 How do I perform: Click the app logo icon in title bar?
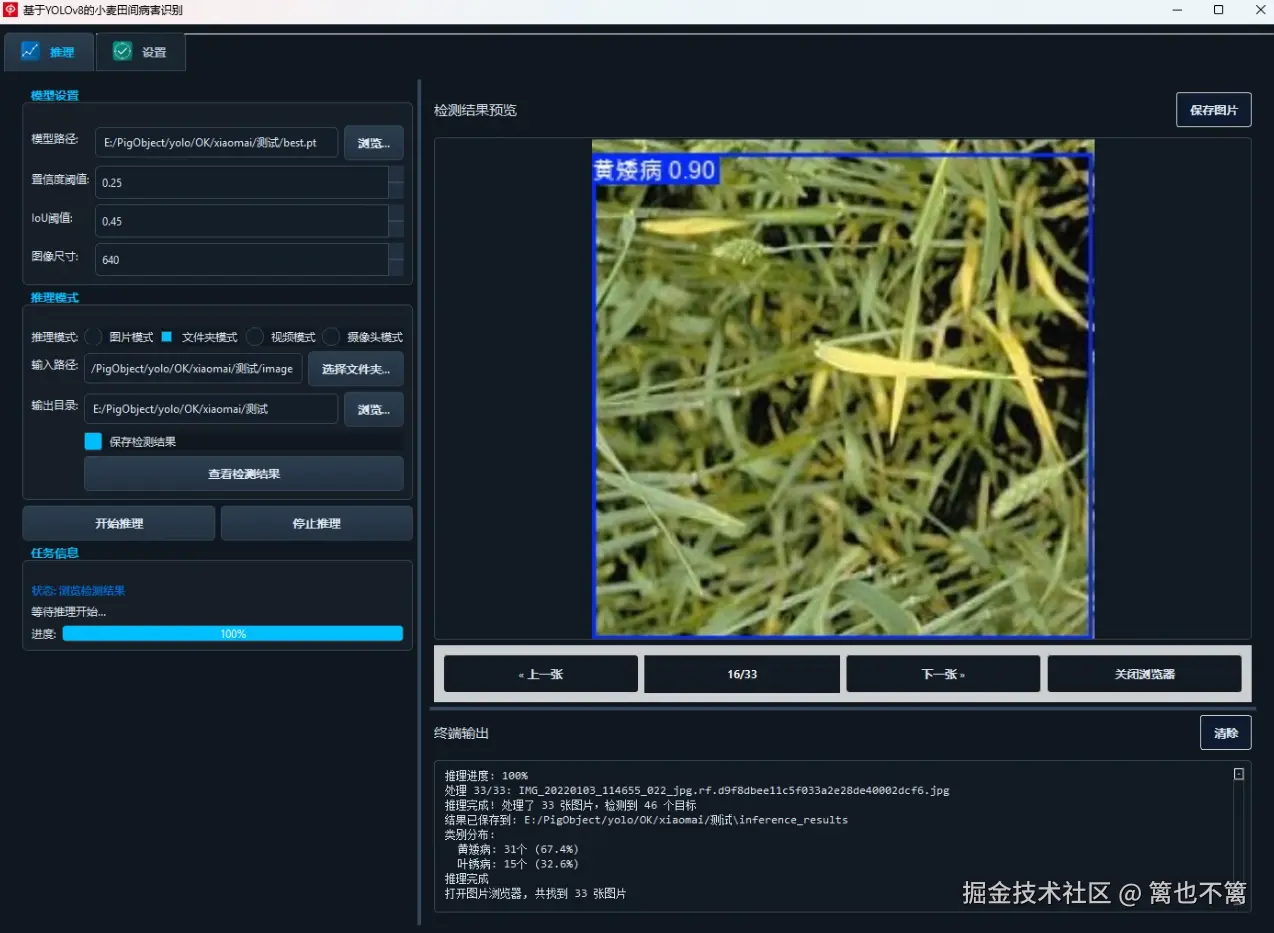[x=11, y=10]
